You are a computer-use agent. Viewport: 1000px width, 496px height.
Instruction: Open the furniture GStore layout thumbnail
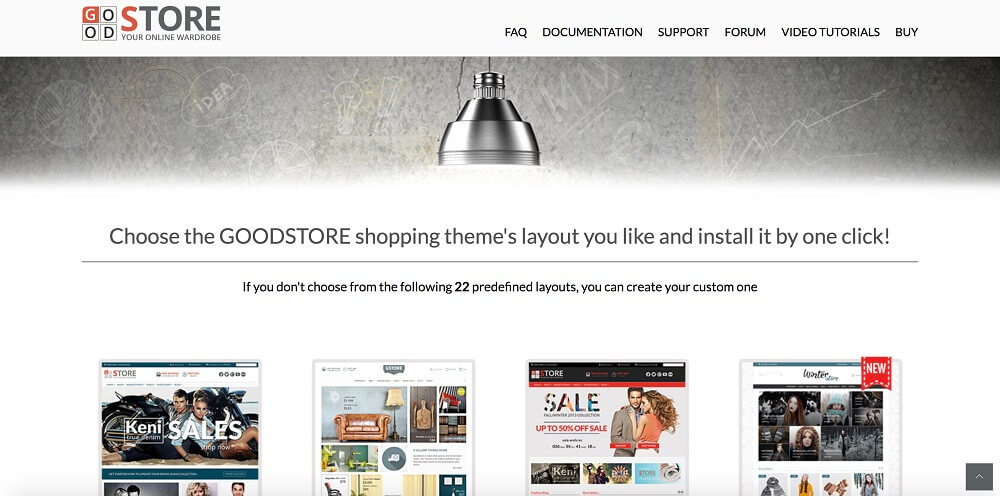point(393,428)
